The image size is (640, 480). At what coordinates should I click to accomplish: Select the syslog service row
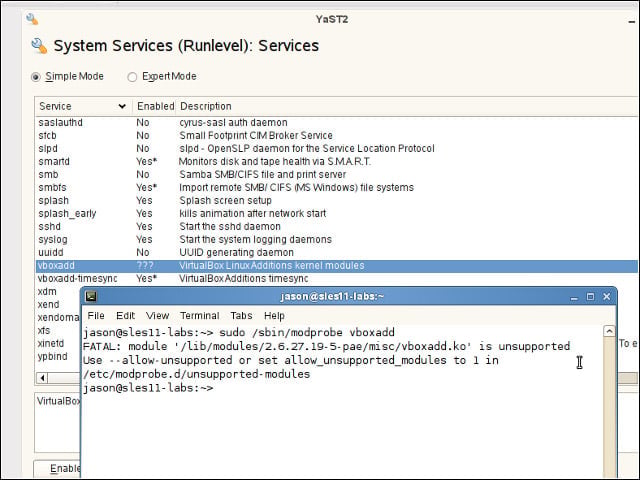pyautogui.click(x=337, y=240)
